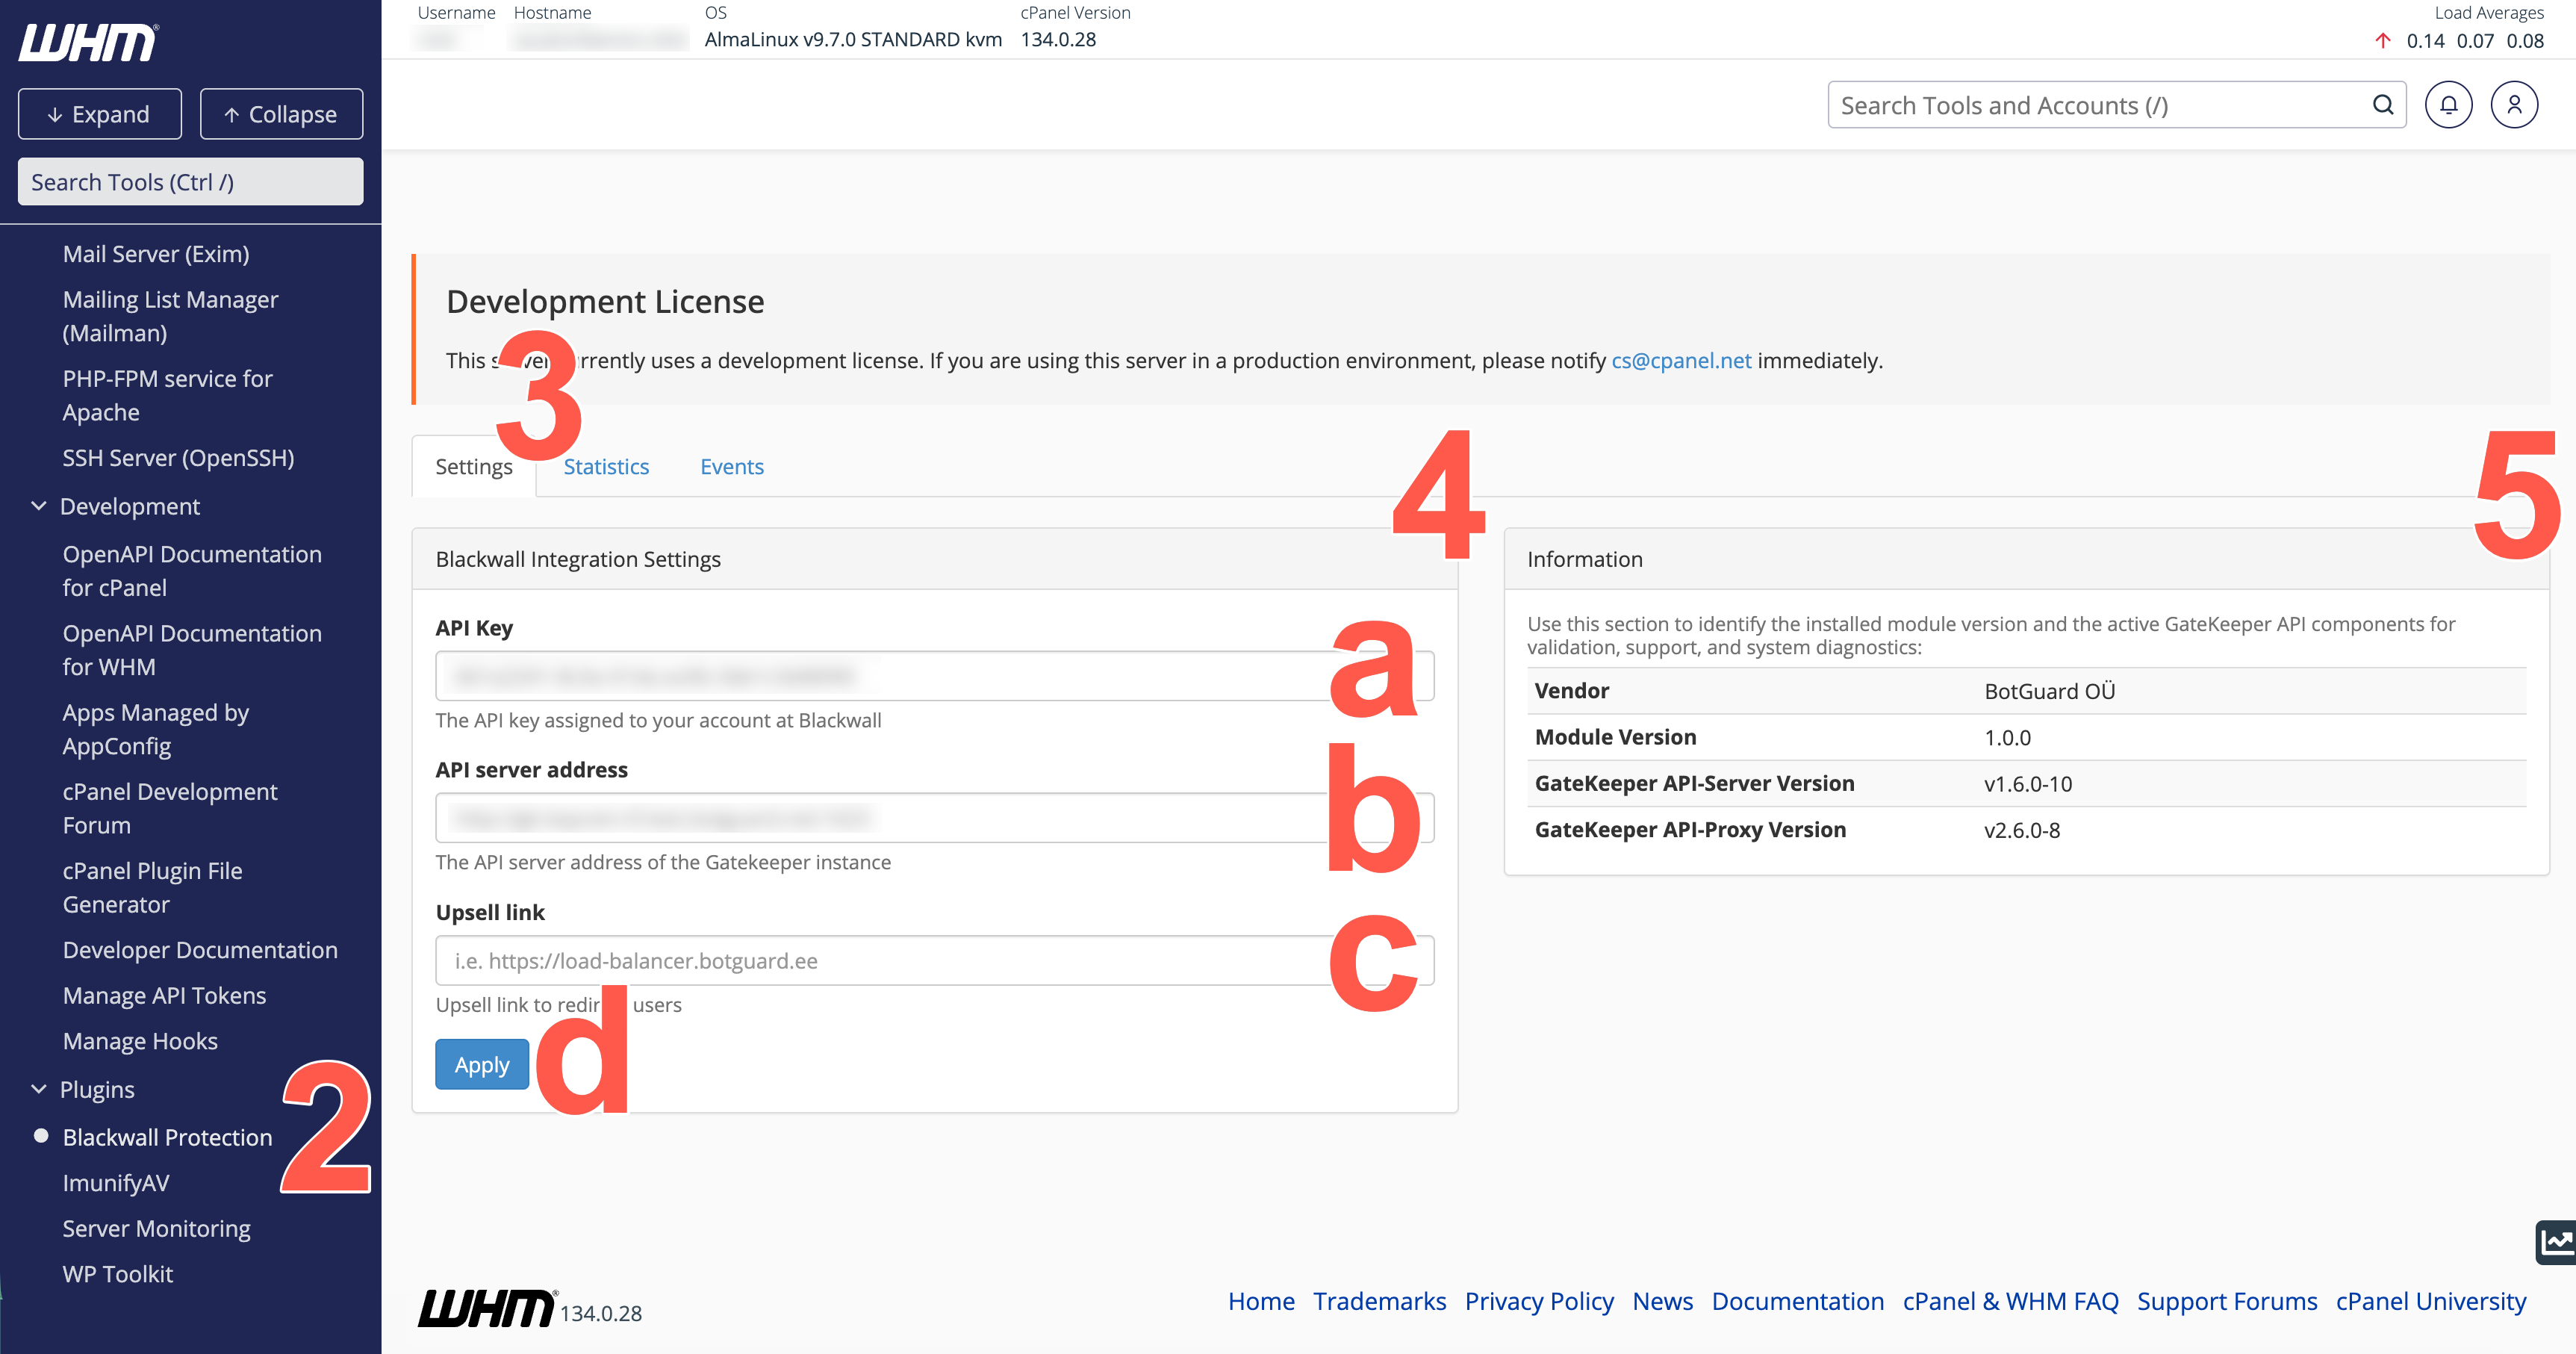Focus the sidebar Search Tools box
The image size is (2576, 1354).
click(191, 182)
